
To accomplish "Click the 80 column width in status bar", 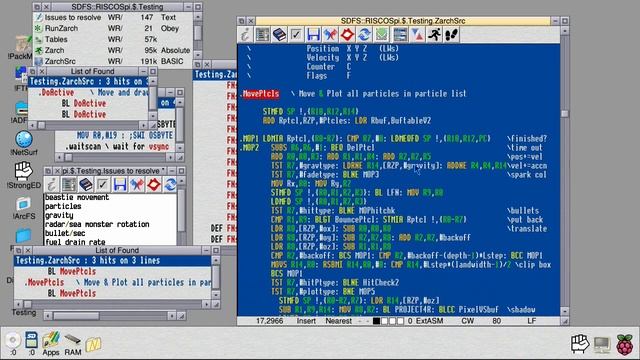I will pyautogui.click(x=496, y=321).
